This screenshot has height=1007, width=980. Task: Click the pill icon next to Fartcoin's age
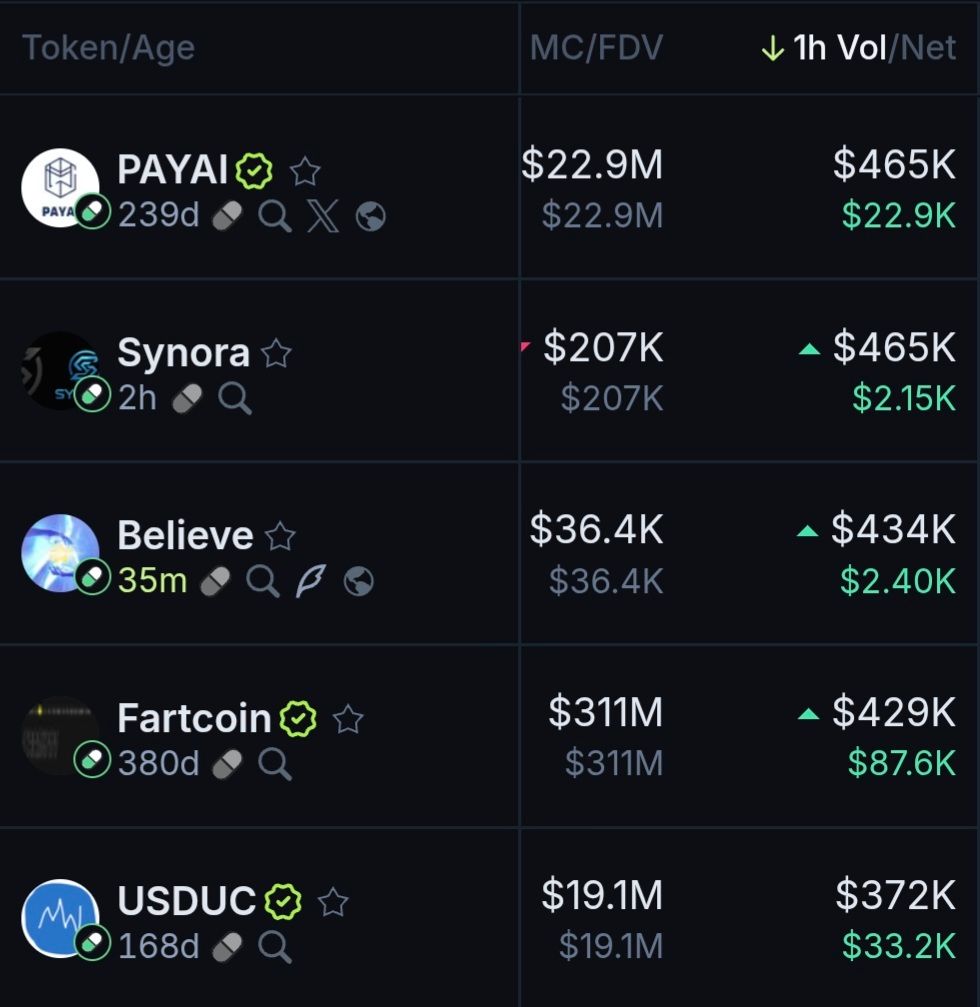tap(228, 764)
